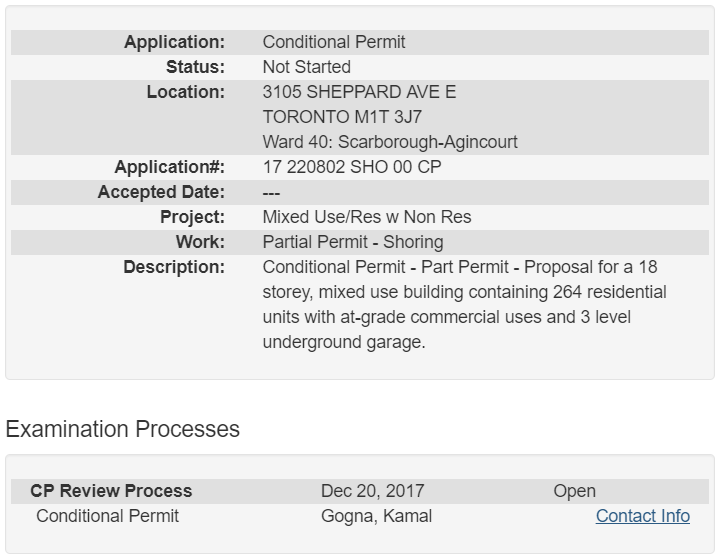The height and width of the screenshot is (558, 719).
Task: Click Ward 40: Scarborough-Agincourt text
Action: click(390, 142)
